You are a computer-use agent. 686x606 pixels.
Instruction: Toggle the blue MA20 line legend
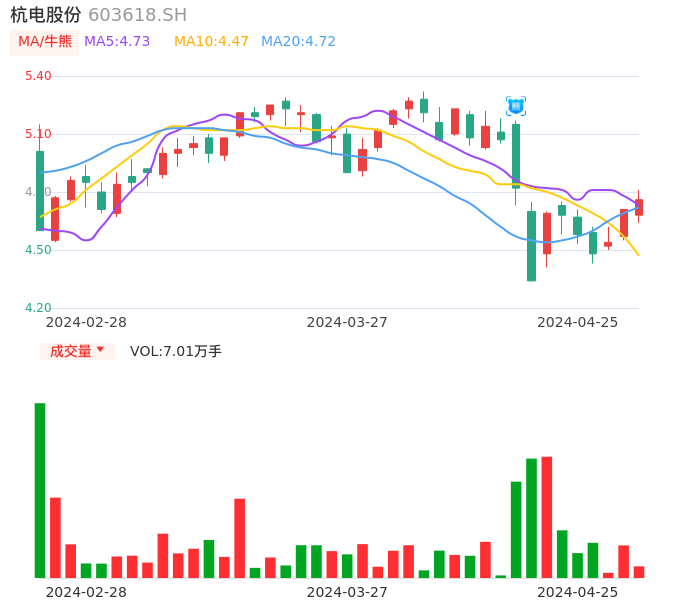click(x=298, y=42)
